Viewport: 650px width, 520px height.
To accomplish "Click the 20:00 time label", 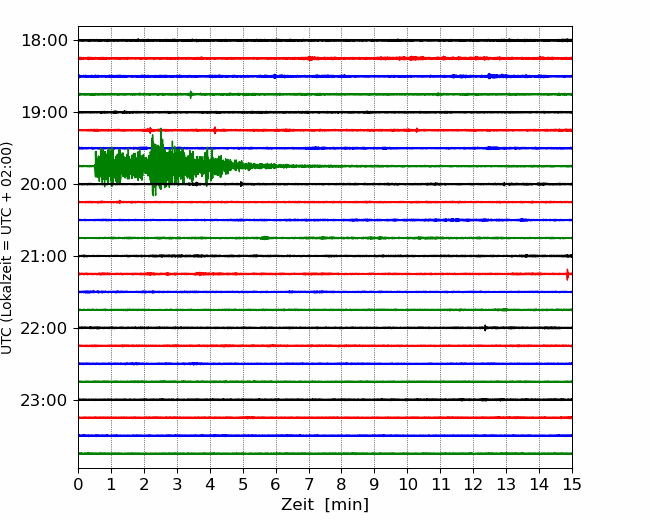I will click(44, 185).
